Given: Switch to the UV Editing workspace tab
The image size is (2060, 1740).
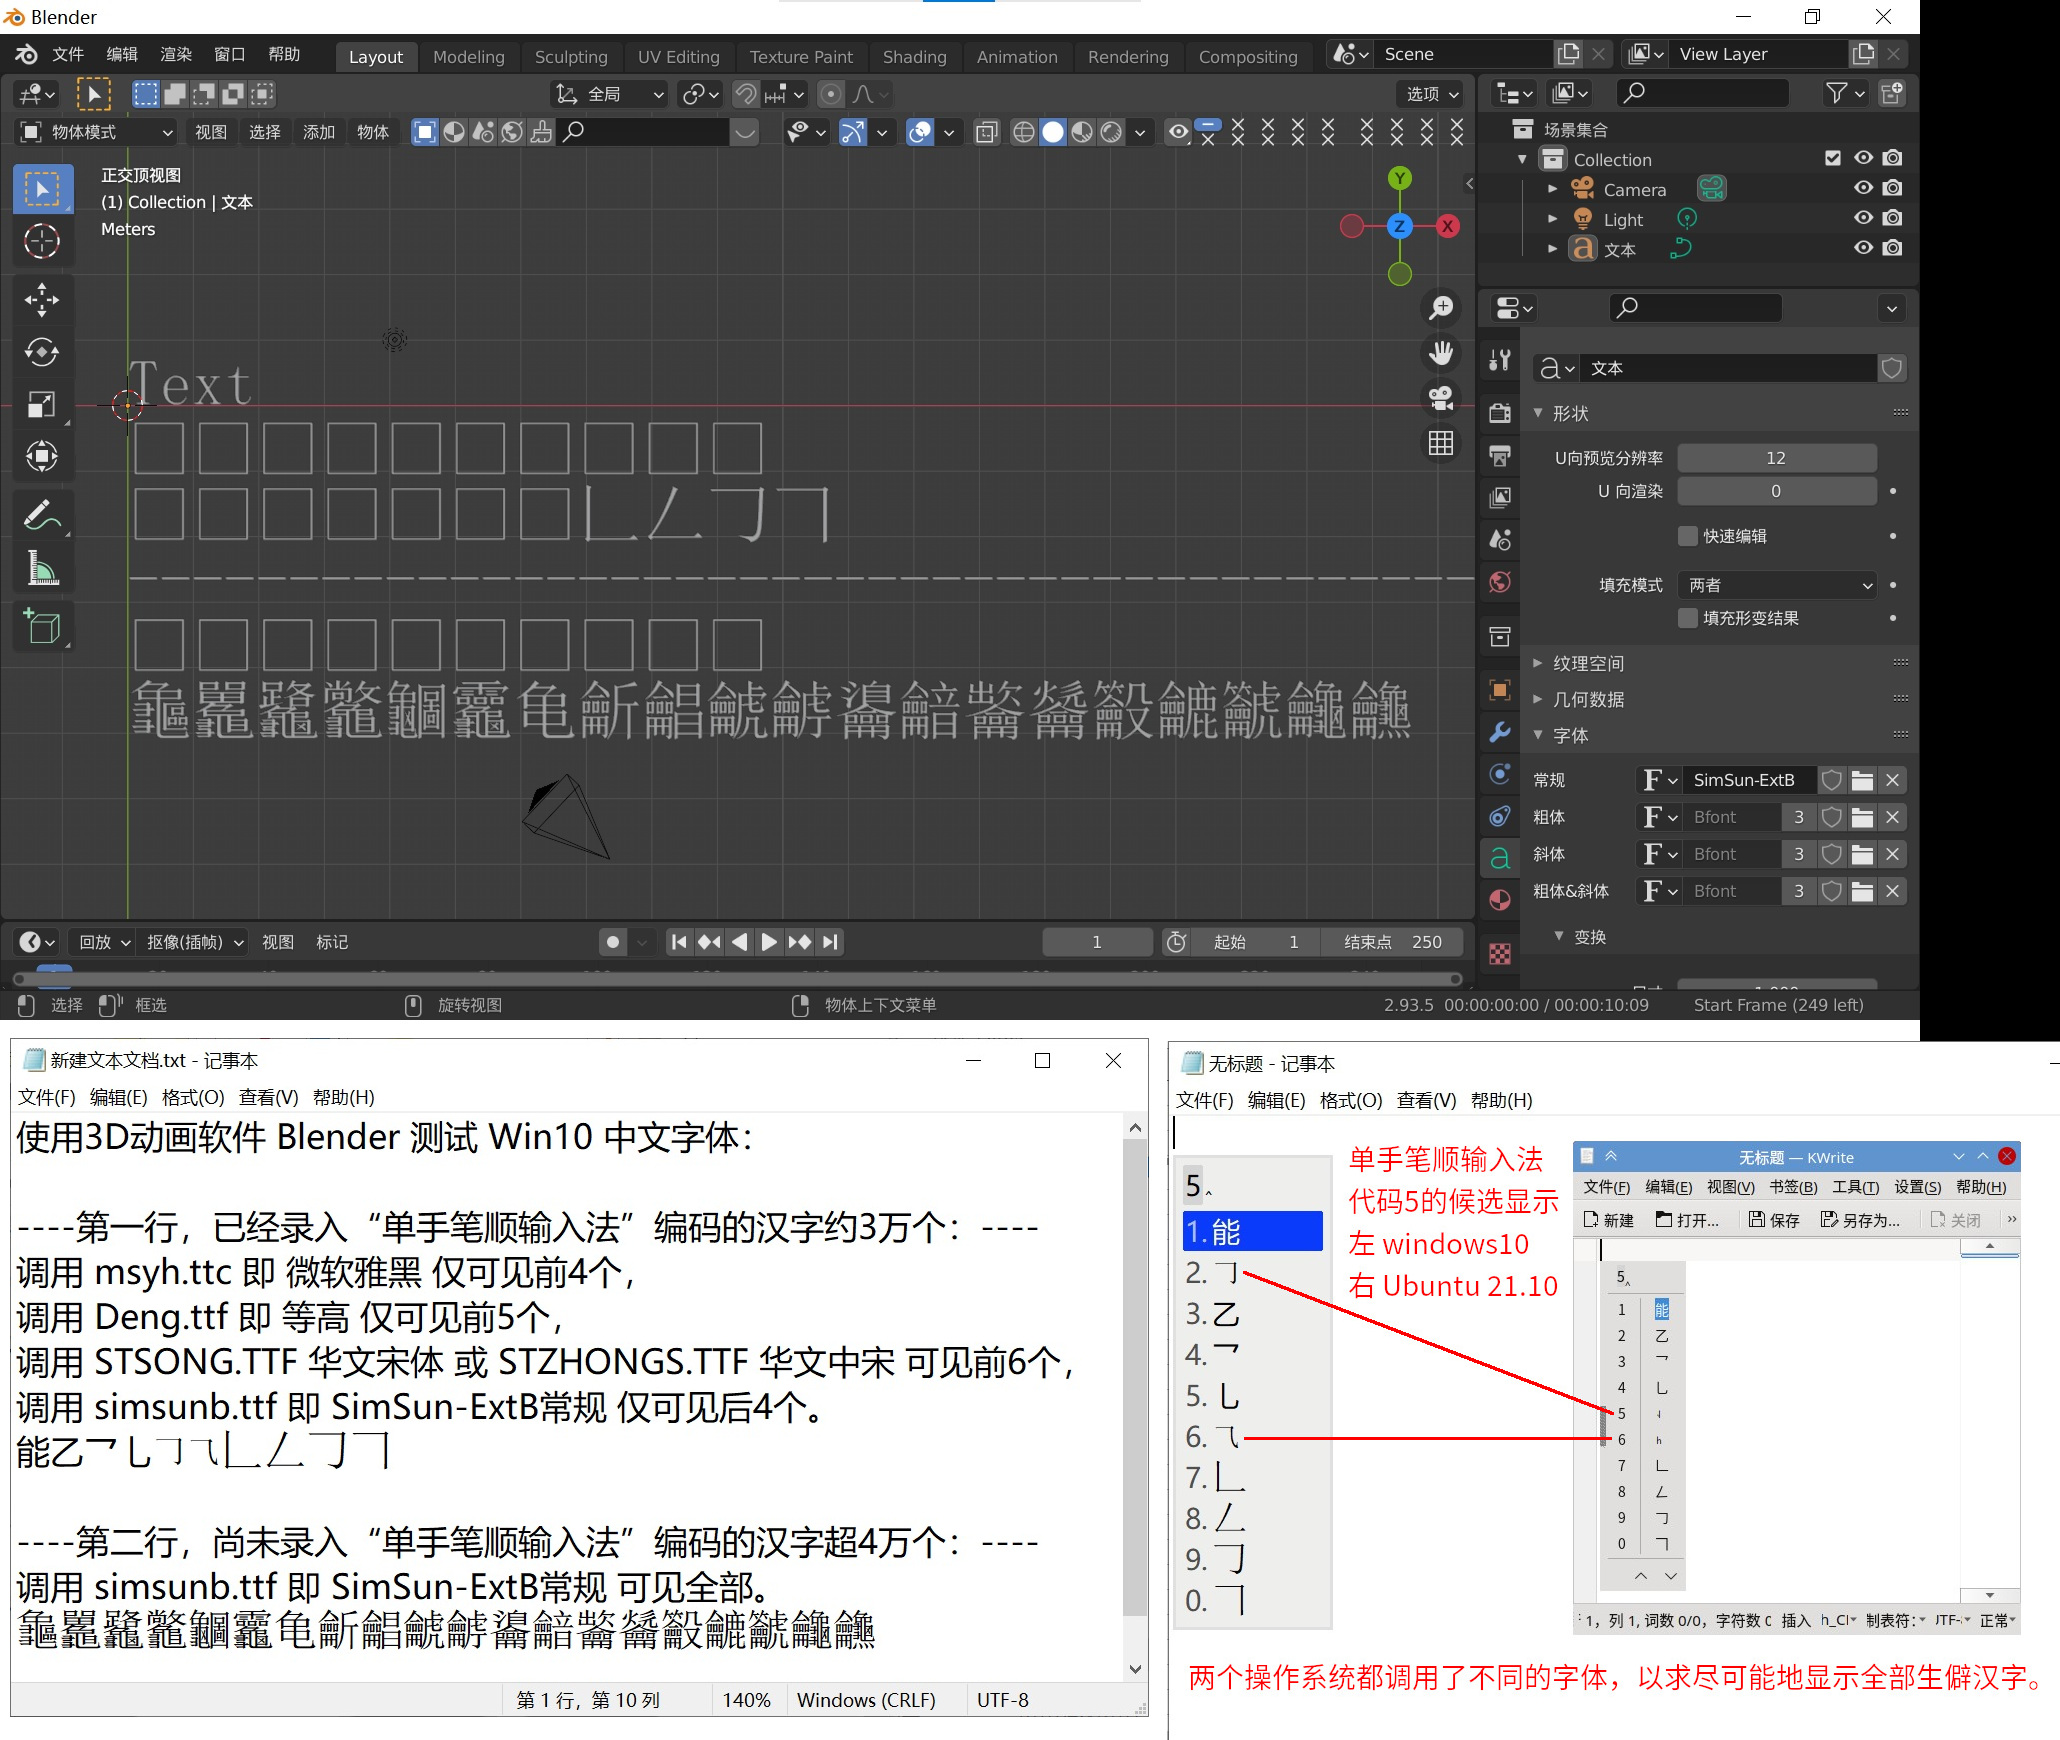Looking at the screenshot, I should coord(678,57).
